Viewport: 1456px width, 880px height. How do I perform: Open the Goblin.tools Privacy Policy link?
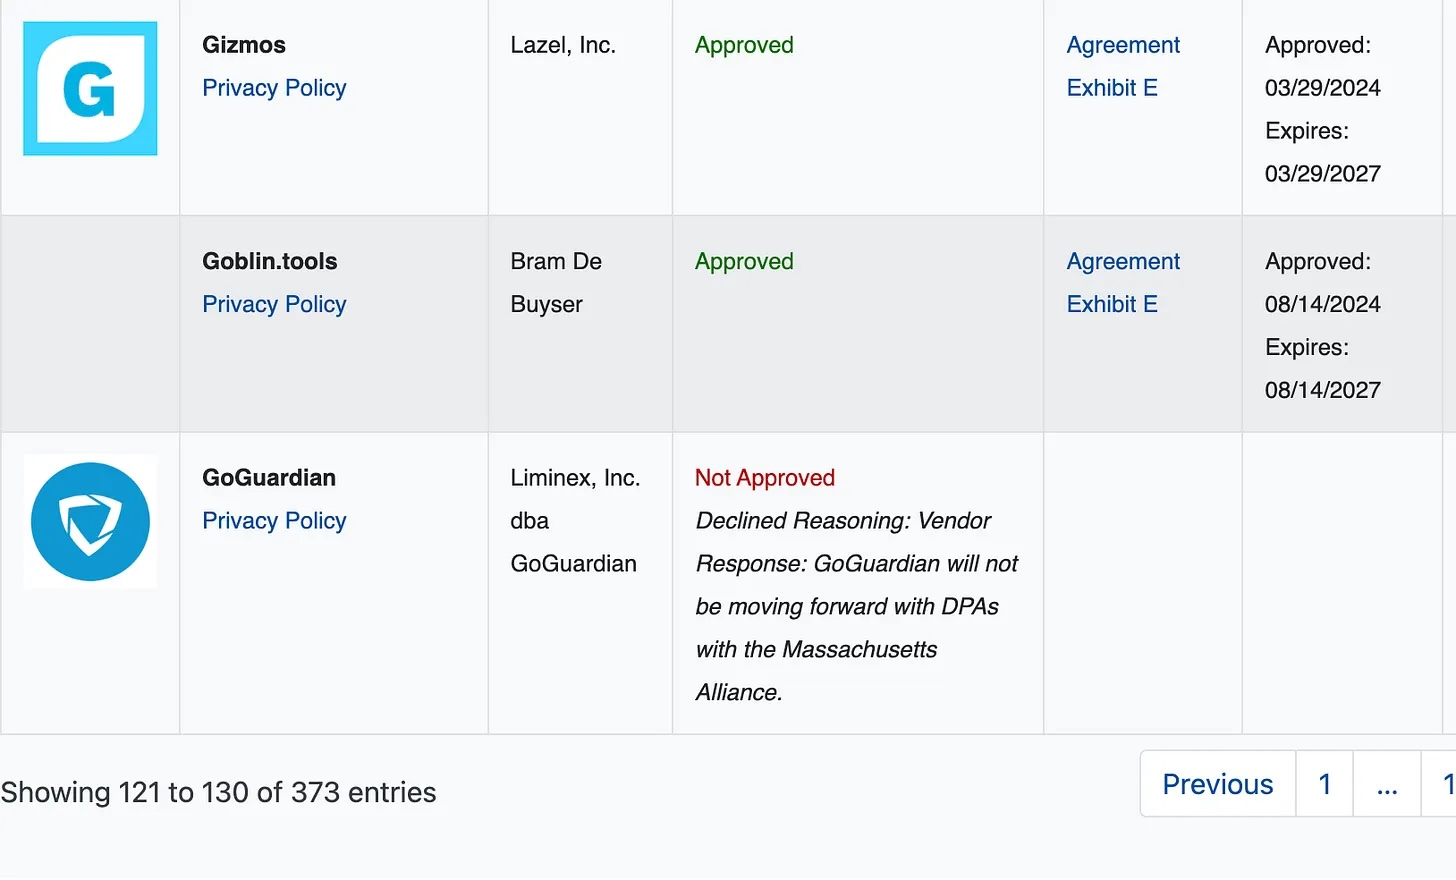pyautogui.click(x=274, y=304)
